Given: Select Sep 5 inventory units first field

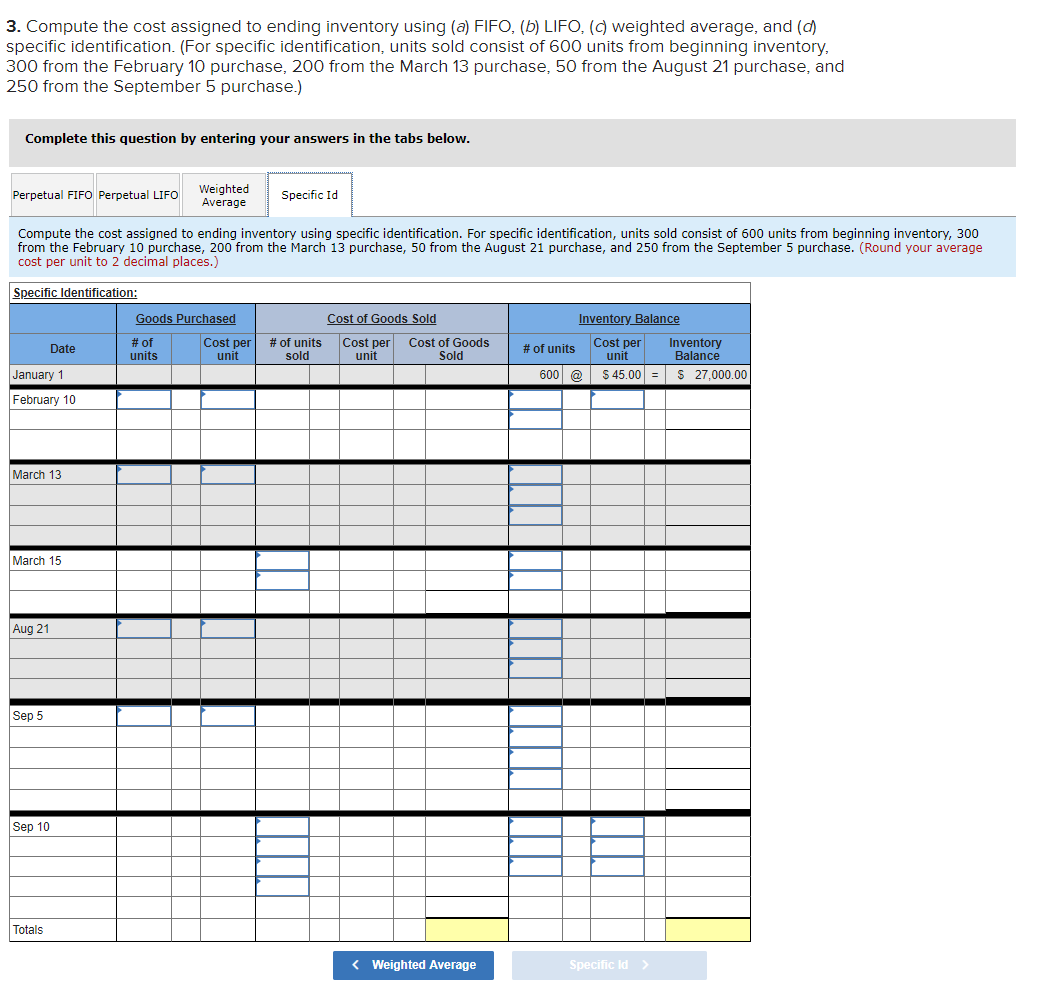Looking at the screenshot, I should point(536,716).
